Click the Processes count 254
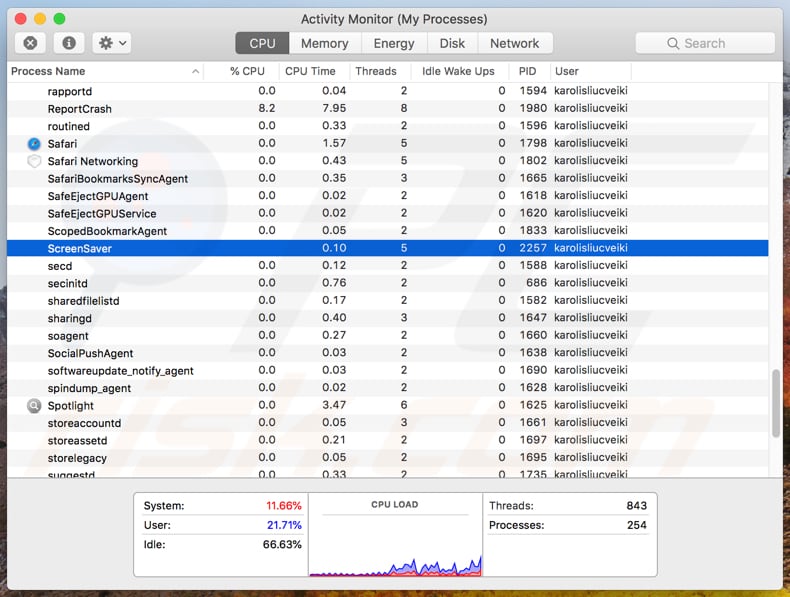Screen dimensions: 790x597 [x=637, y=525]
